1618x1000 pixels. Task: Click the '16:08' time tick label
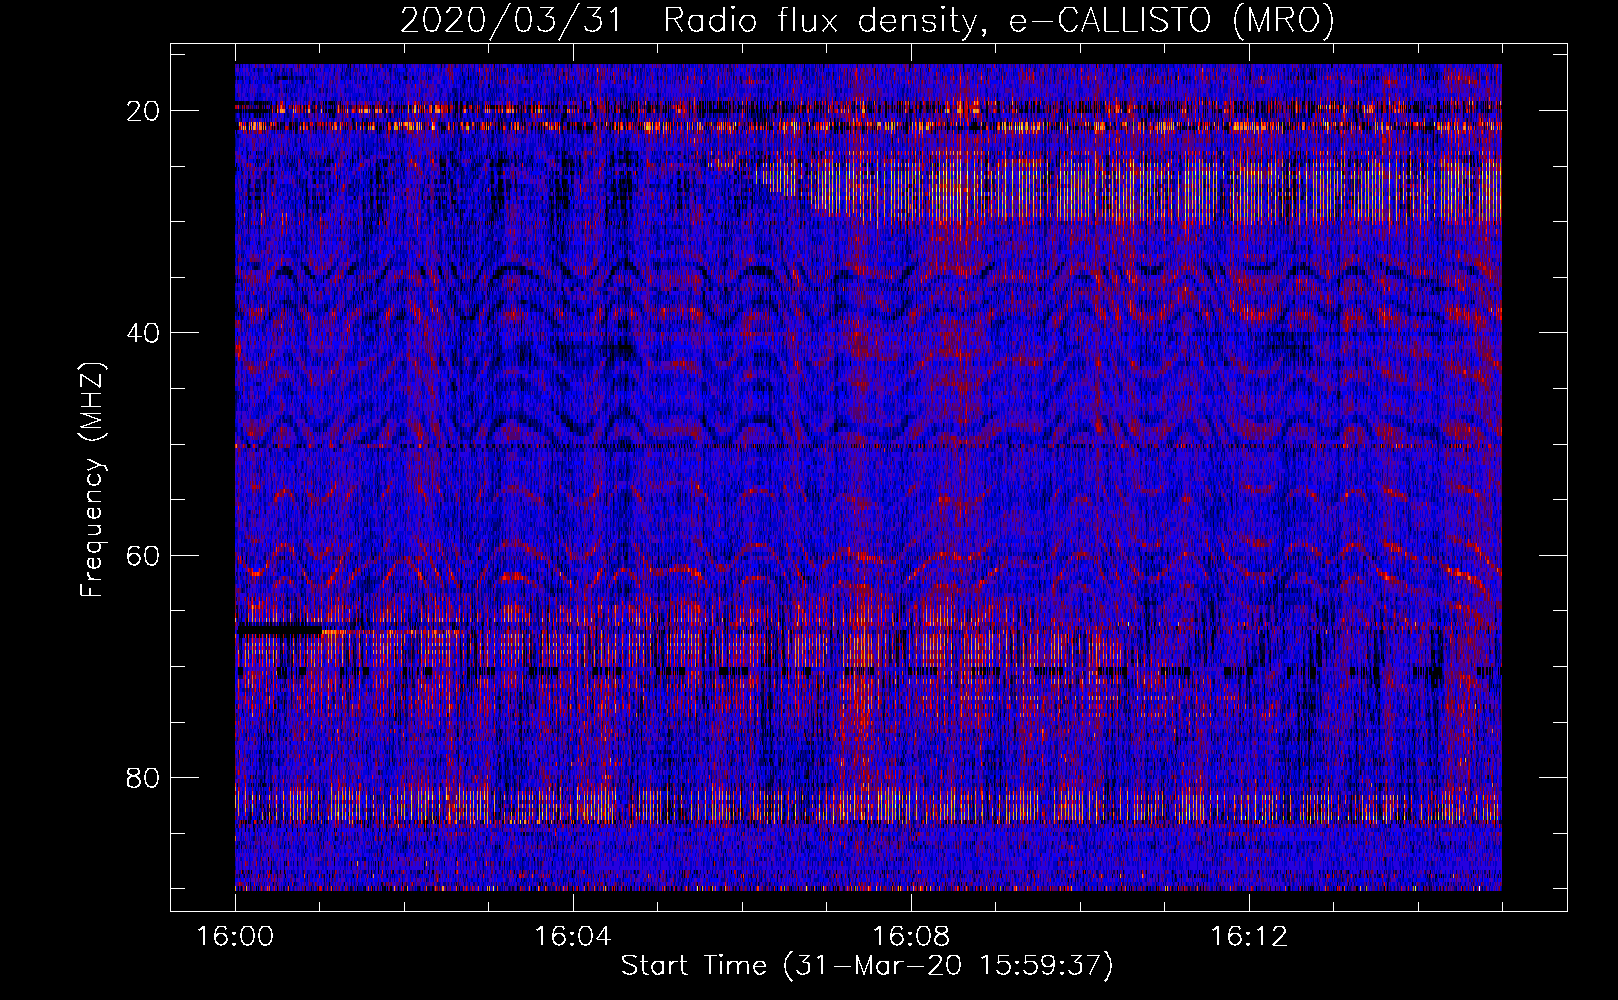click(x=911, y=937)
